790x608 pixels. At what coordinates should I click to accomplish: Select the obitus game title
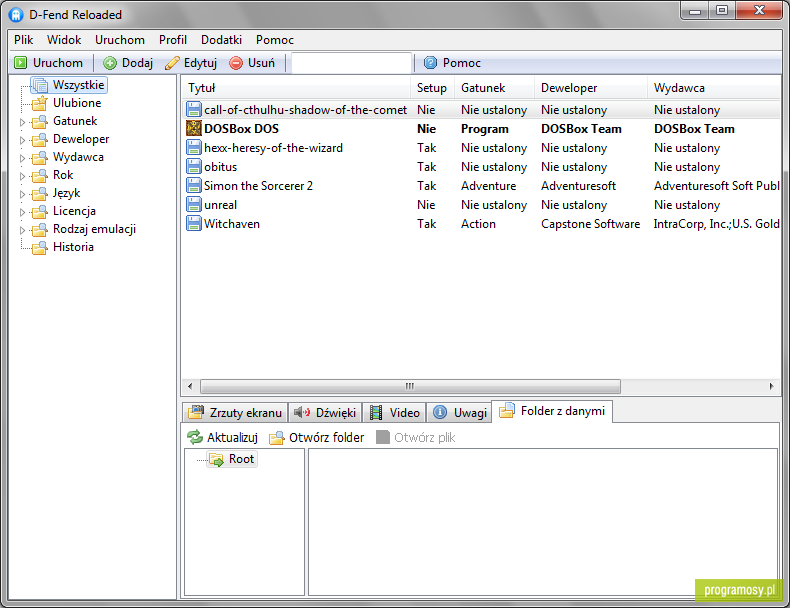220,167
